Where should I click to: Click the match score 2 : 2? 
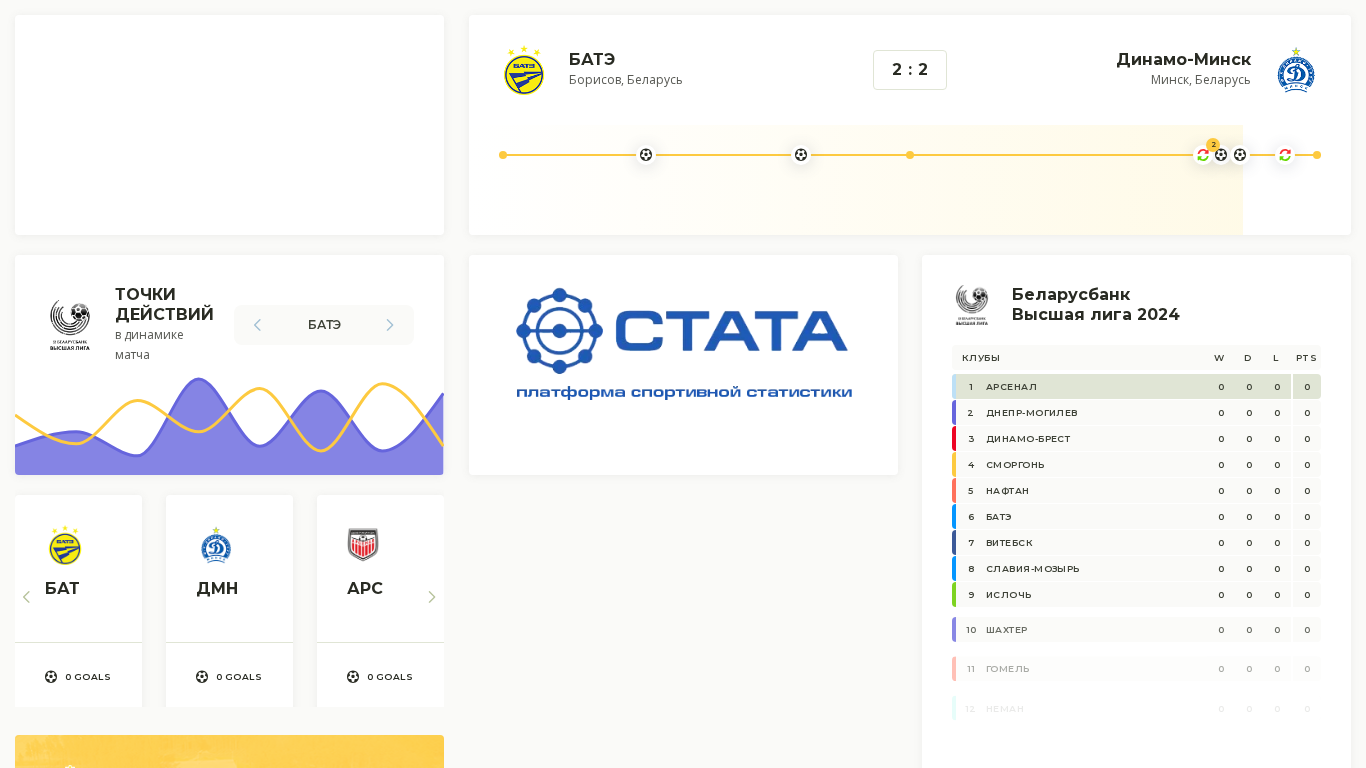[910, 70]
